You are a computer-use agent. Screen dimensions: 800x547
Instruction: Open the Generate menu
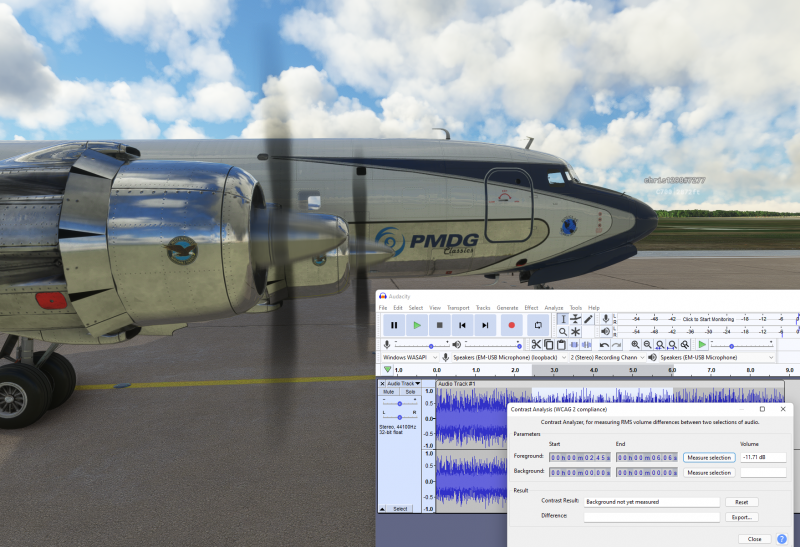point(507,308)
